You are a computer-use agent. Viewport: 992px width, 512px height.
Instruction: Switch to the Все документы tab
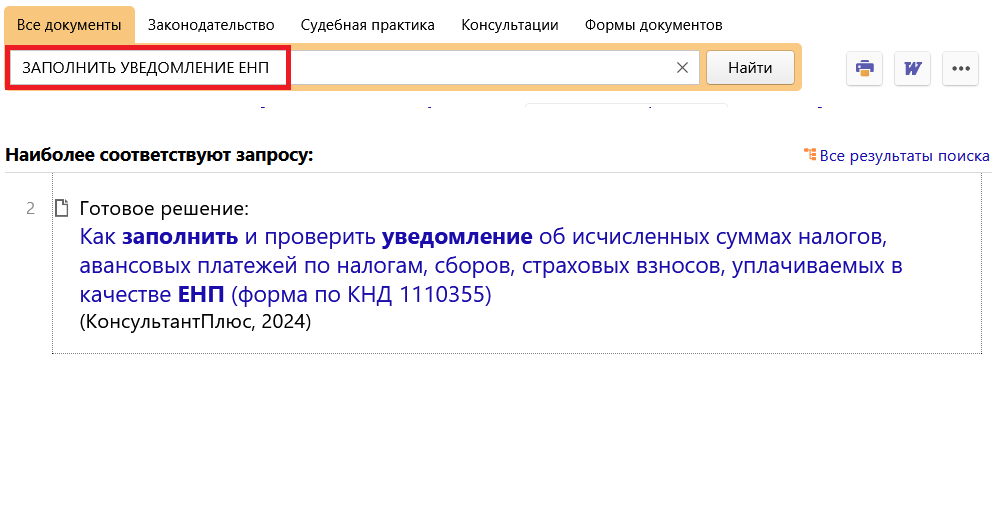point(69,25)
